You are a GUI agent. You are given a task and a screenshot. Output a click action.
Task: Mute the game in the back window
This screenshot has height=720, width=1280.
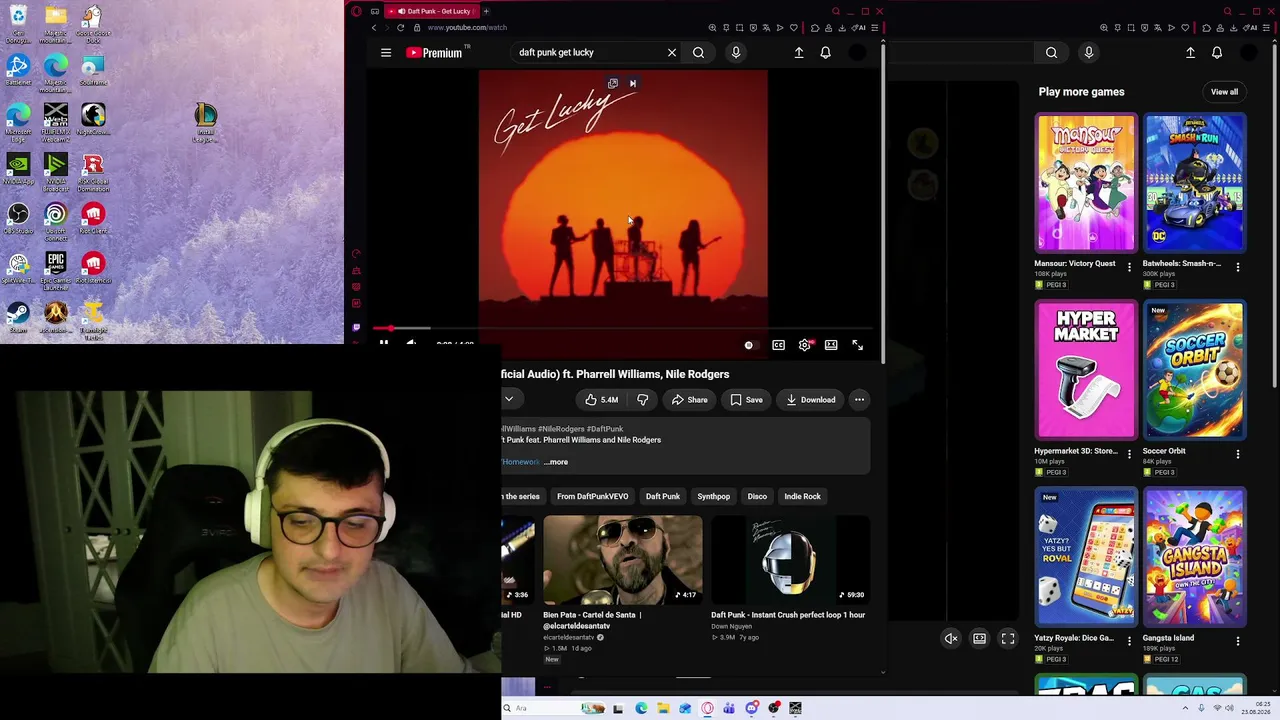click(951, 639)
